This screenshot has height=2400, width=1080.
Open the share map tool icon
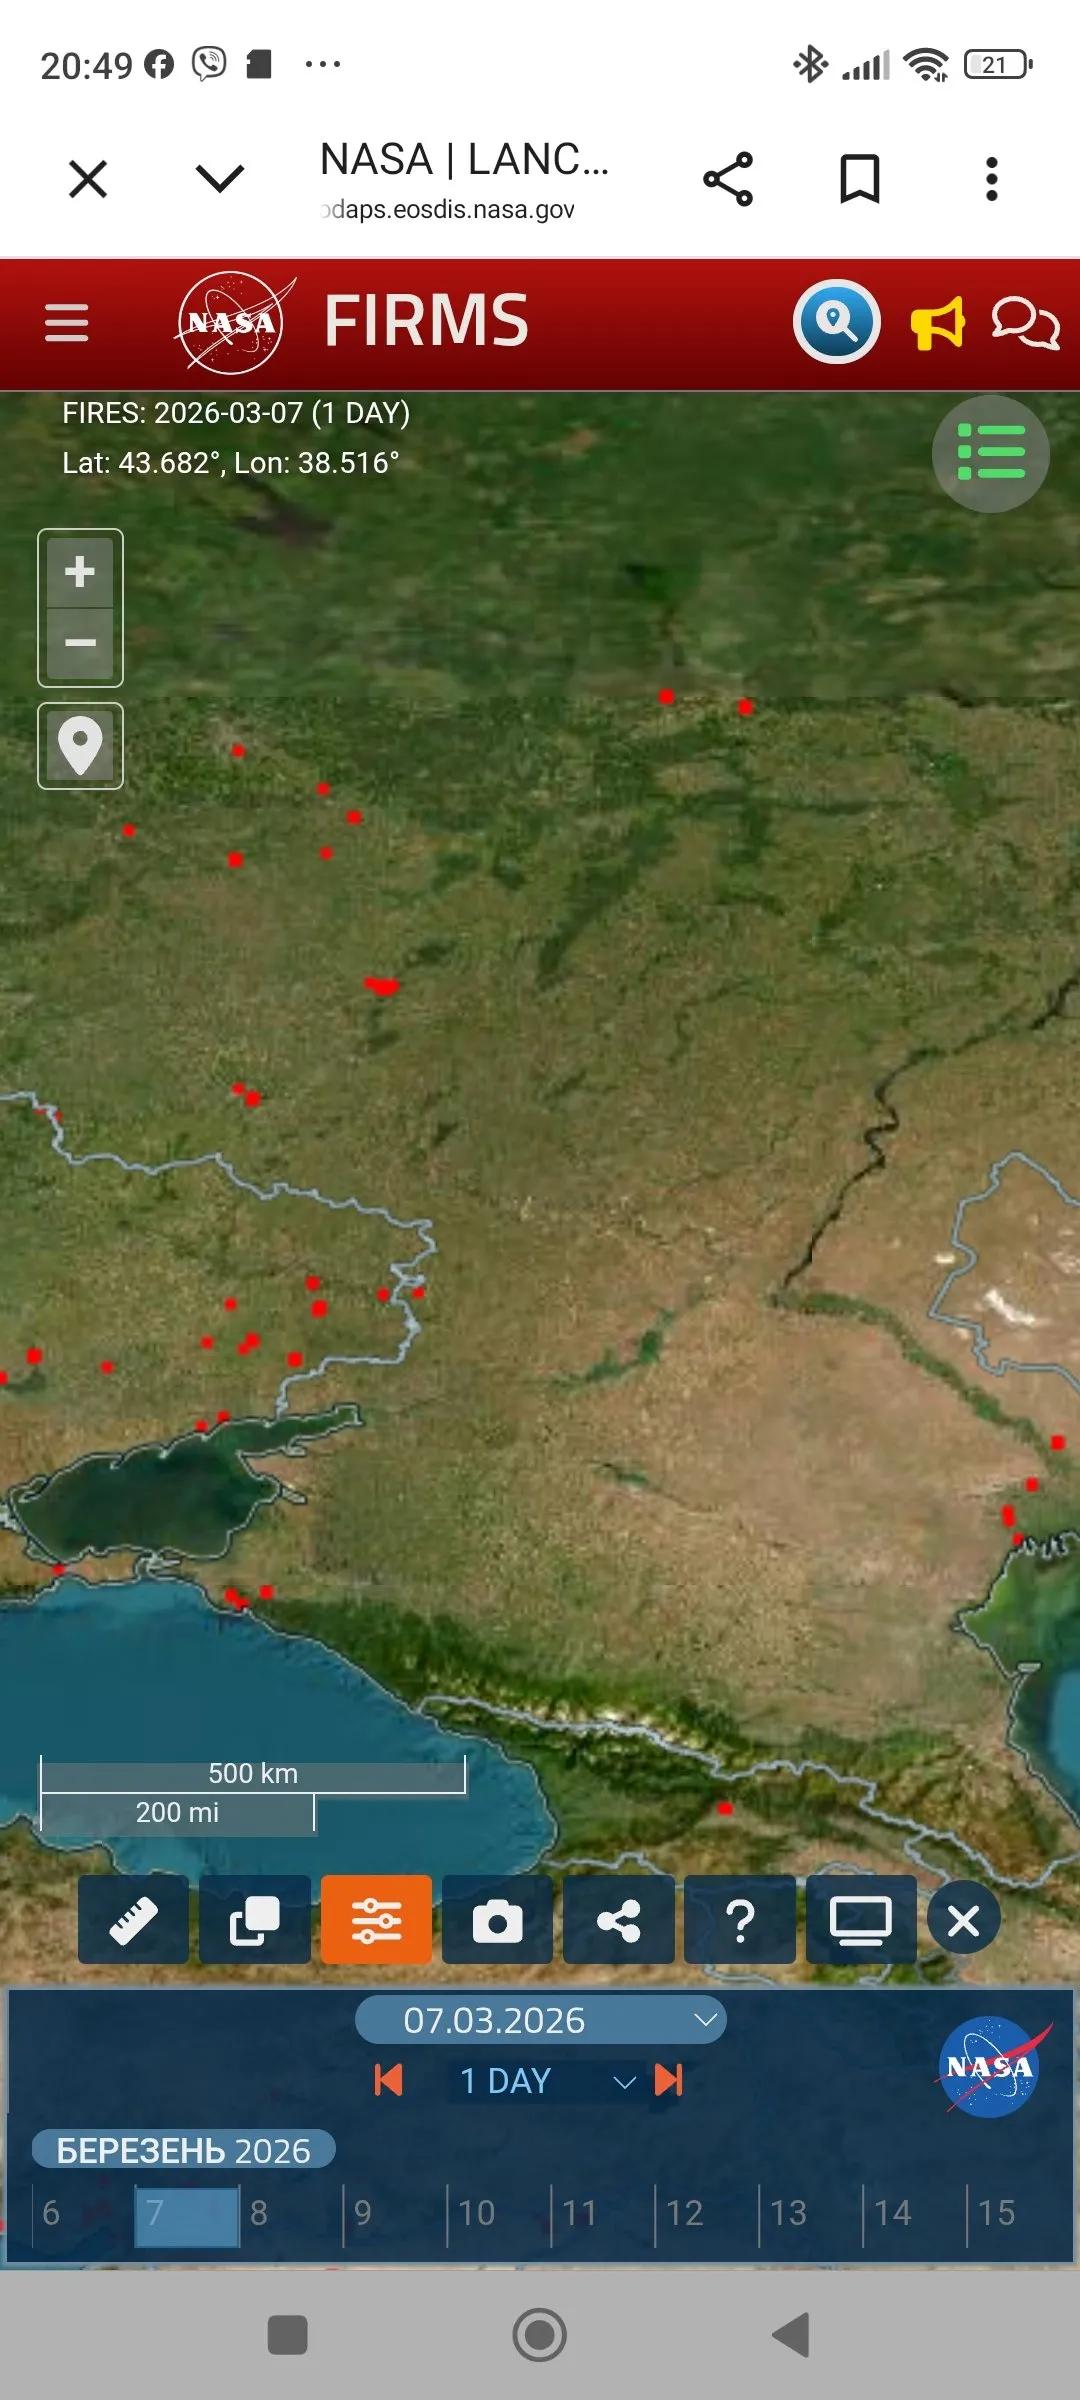pyautogui.click(x=618, y=1921)
